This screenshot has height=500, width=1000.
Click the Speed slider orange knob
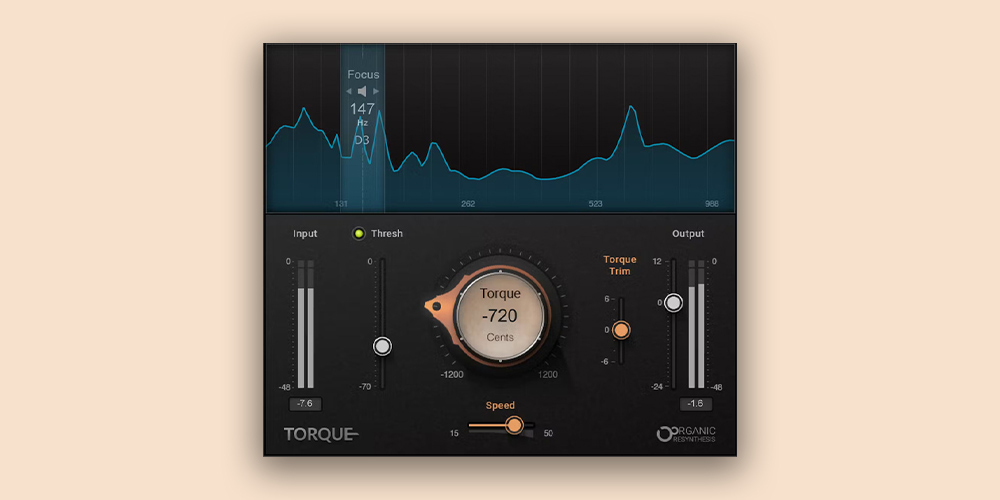point(514,425)
